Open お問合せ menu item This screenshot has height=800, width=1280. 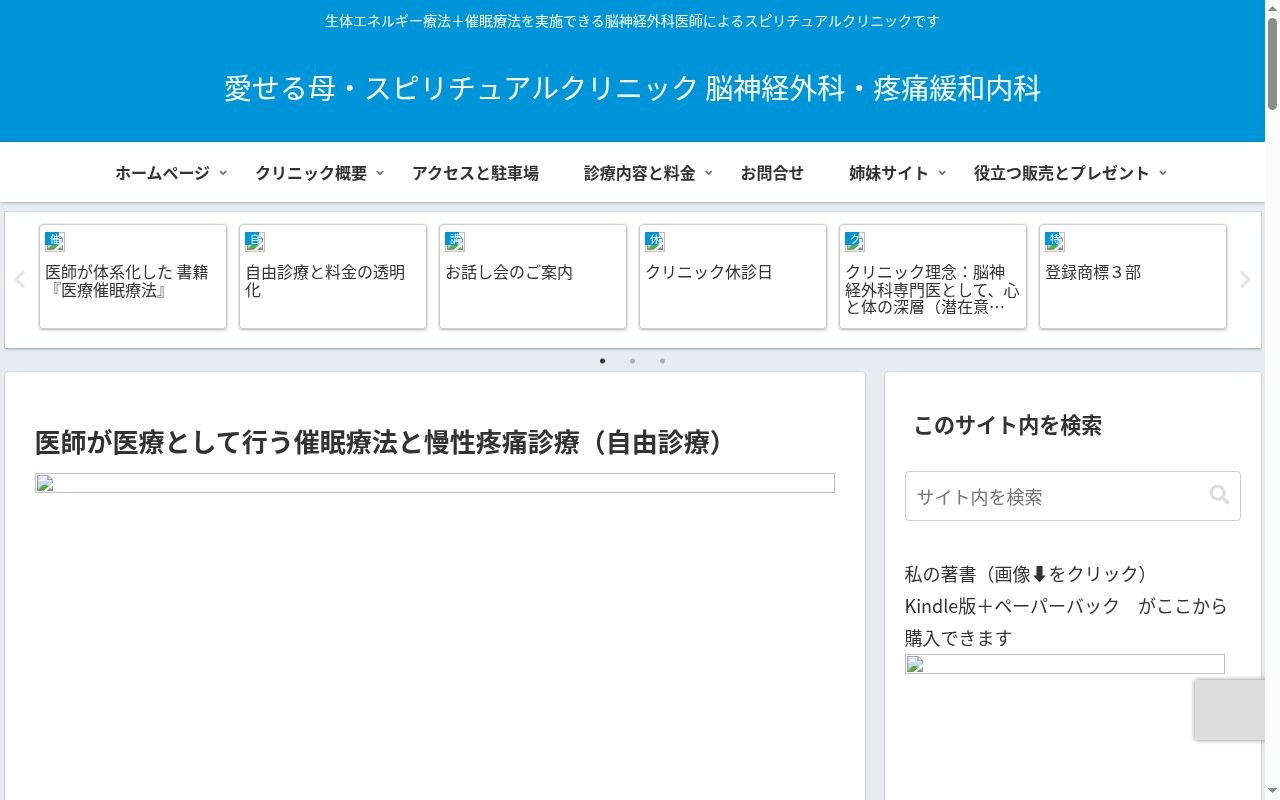click(x=772, y=173)
